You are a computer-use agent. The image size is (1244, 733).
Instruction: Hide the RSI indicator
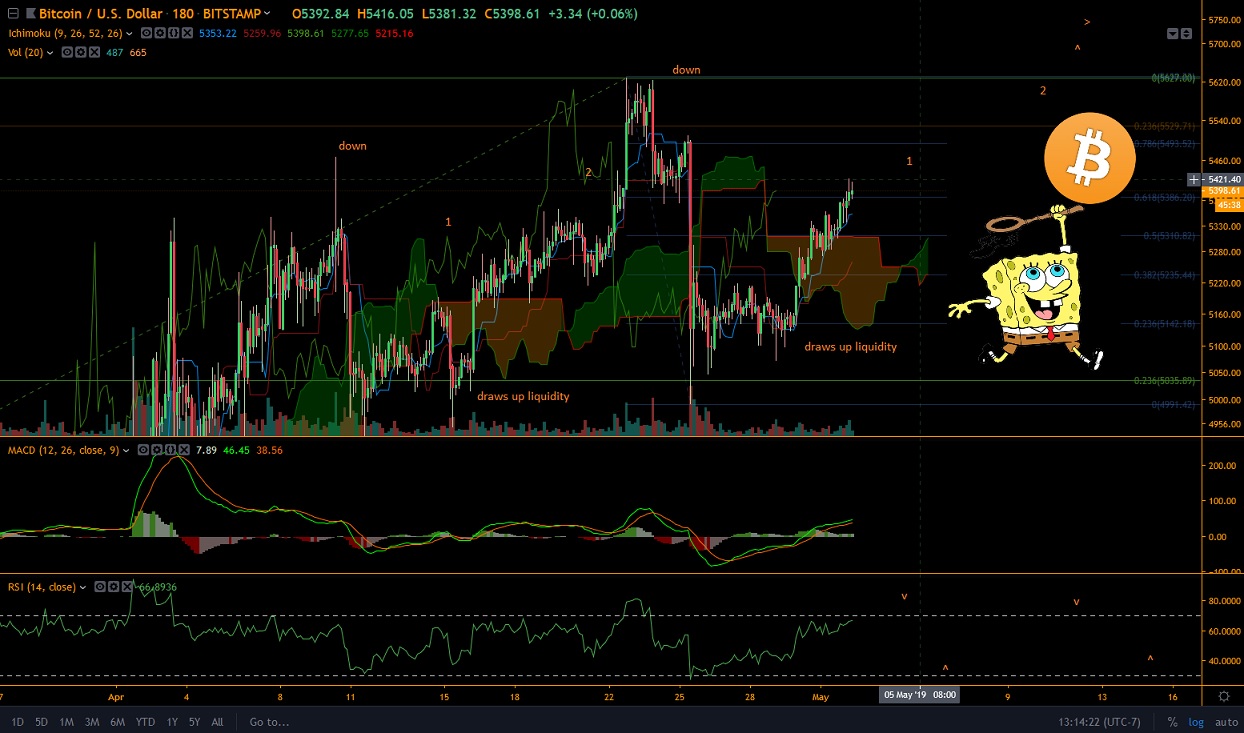tap(101, 587)
